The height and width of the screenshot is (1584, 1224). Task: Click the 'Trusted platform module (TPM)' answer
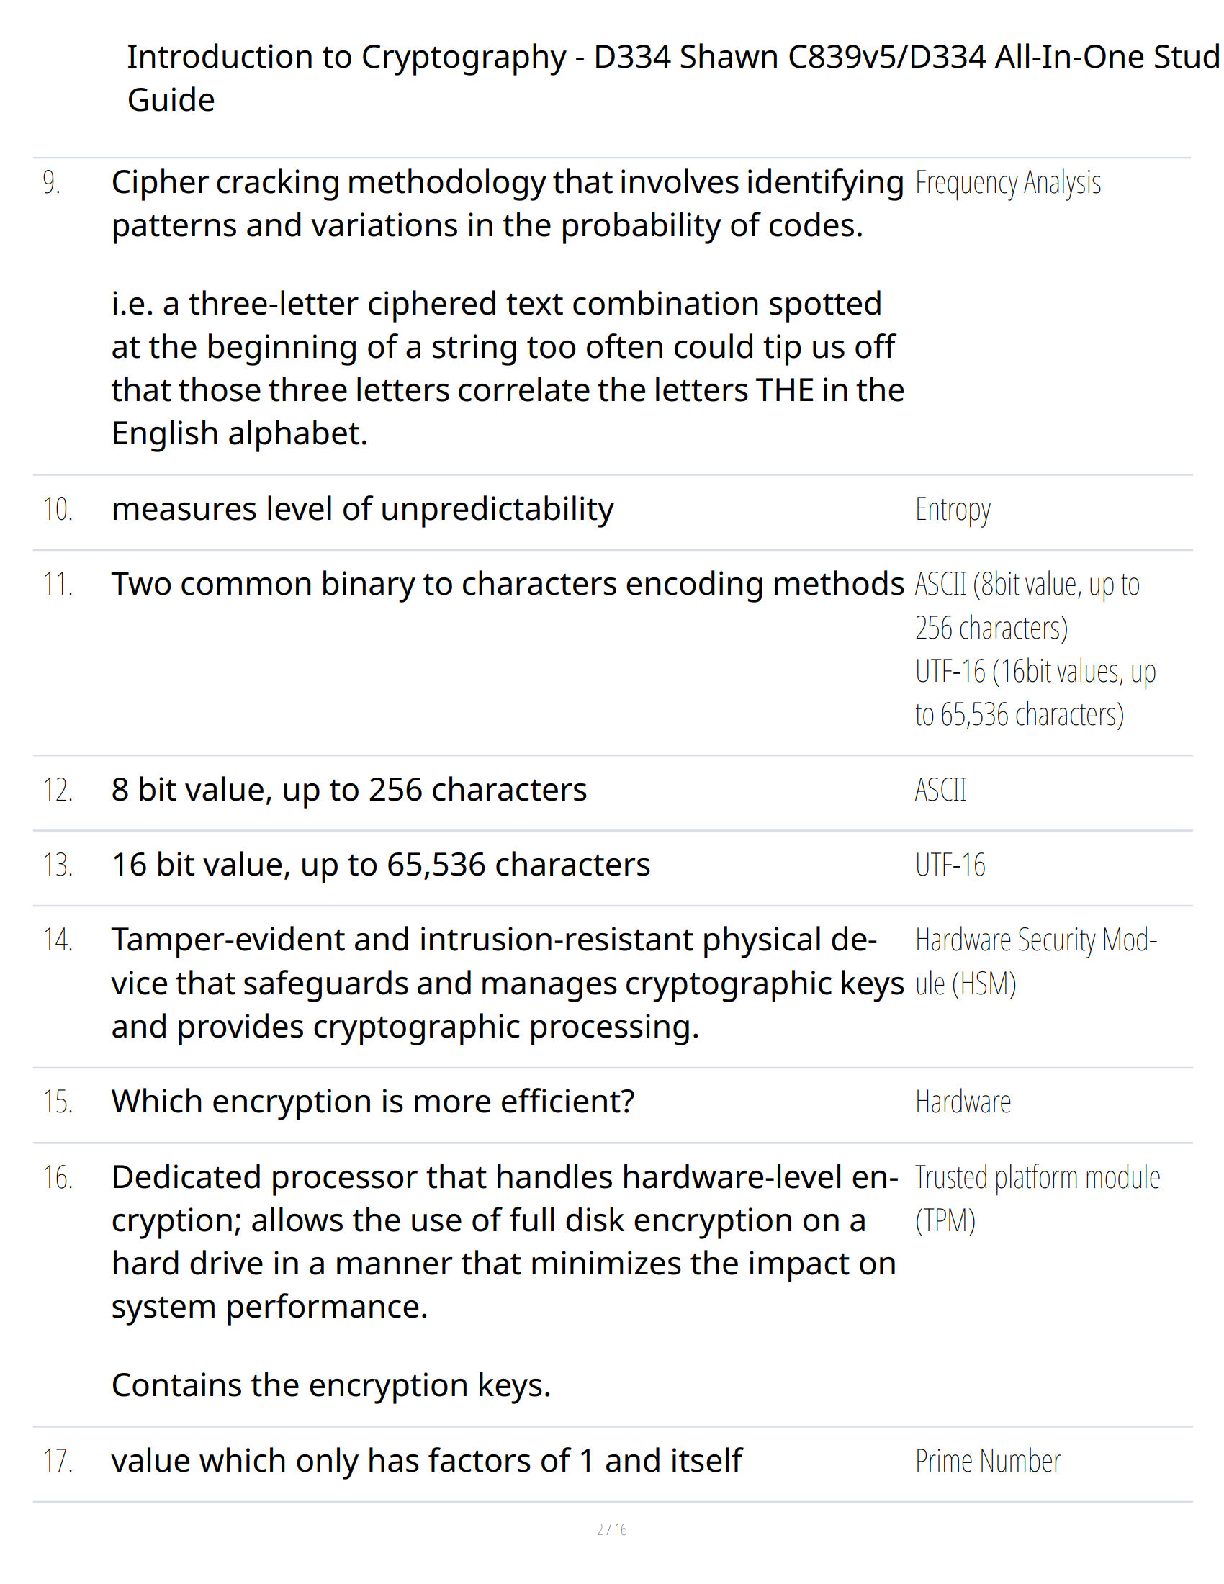(1038, 1199)
